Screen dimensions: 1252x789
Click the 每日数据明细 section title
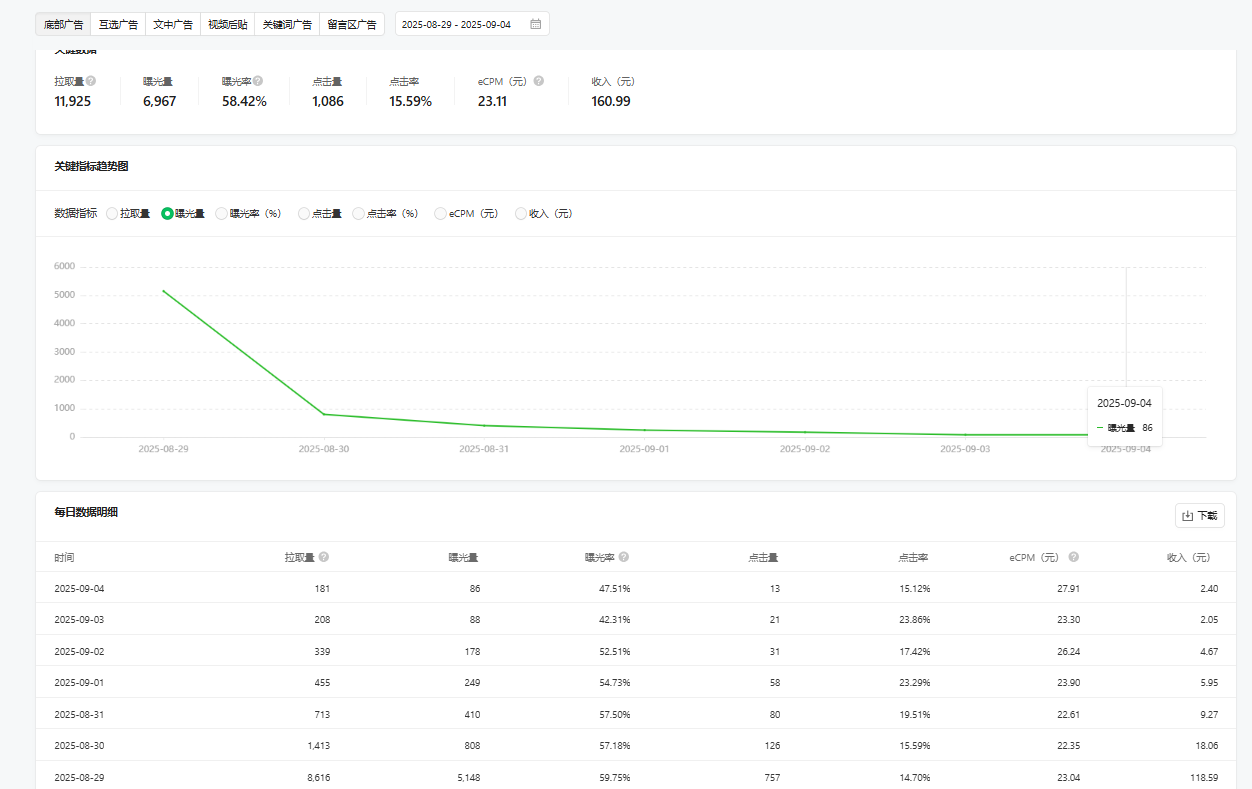point(86,512)
